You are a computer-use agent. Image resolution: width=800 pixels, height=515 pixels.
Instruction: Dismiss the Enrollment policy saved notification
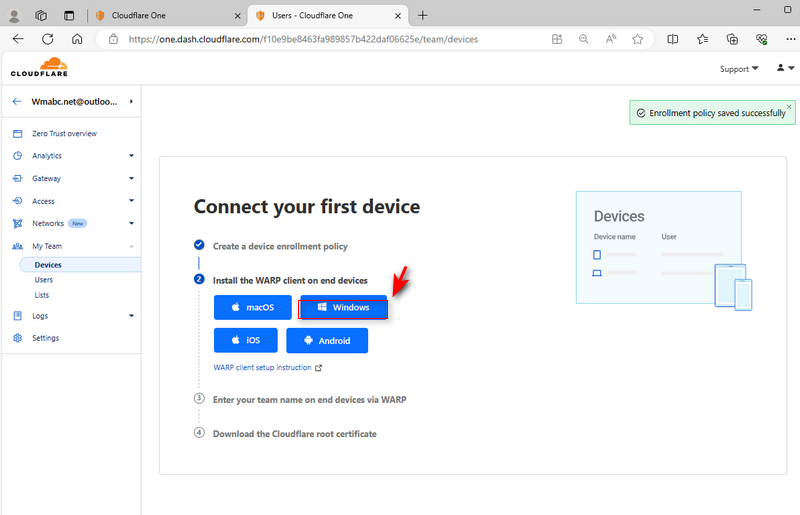789,106
